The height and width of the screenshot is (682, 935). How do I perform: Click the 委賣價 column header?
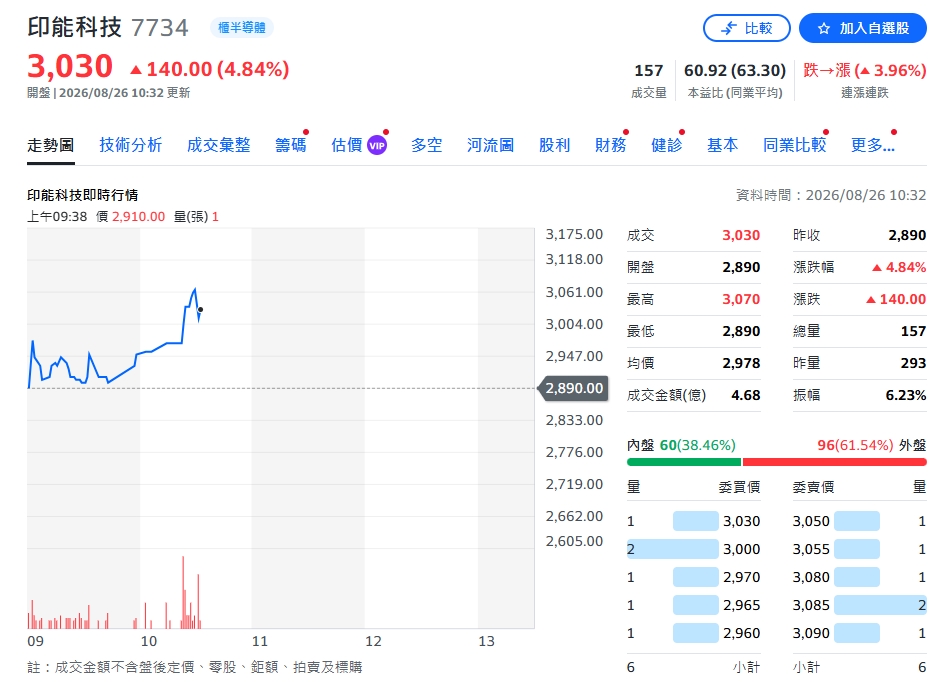(x=813, y=487)
